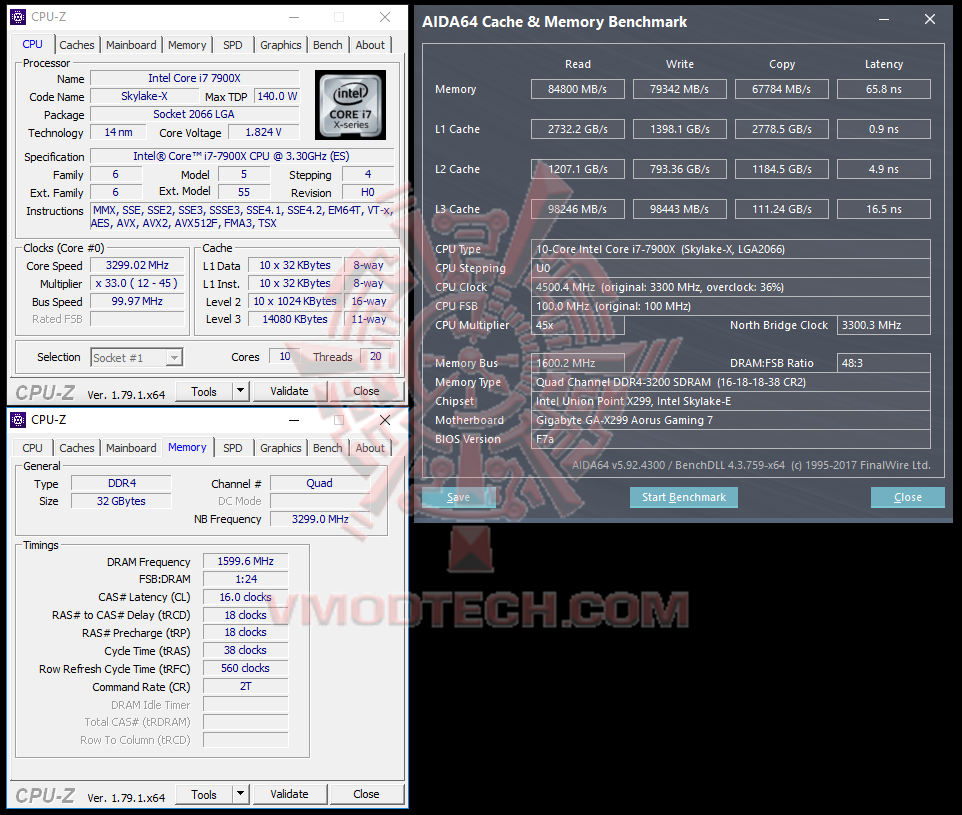Click CPU Type field in AIDA64
Screen dimensions: 962x815
(731, 249)
